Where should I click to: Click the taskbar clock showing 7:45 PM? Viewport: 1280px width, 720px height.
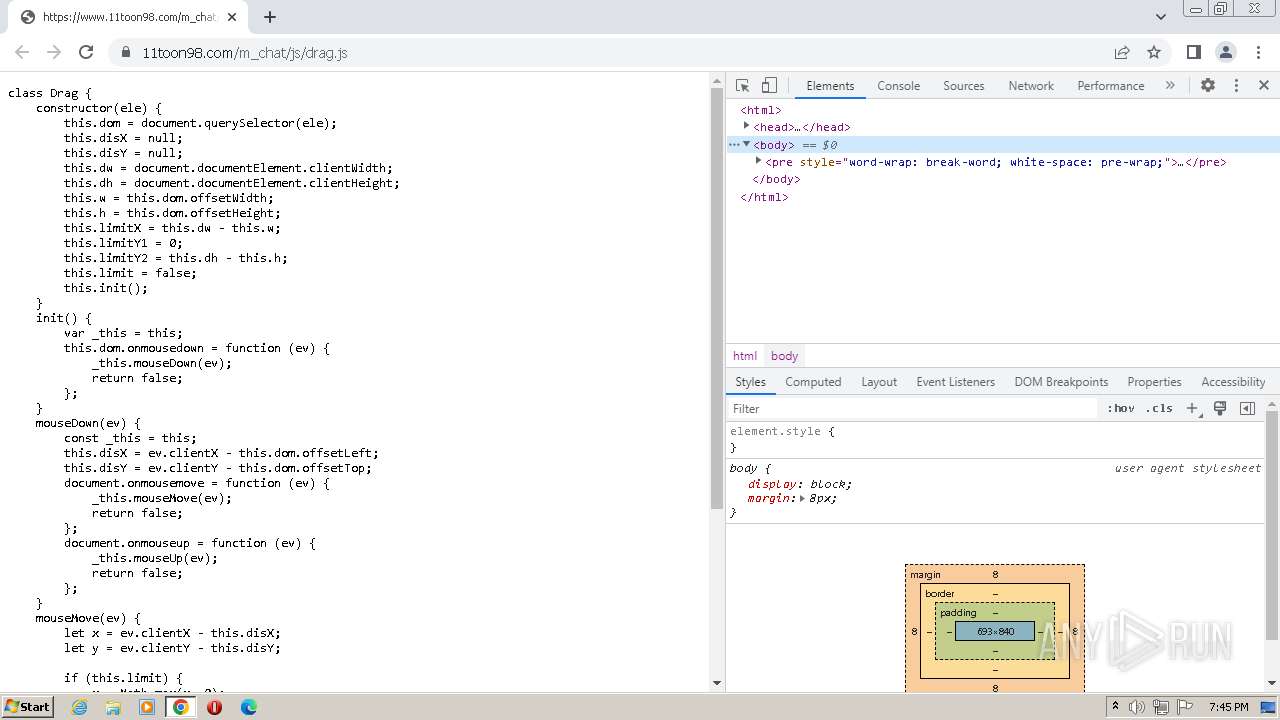pyautogui.click(x=1228, y=707)
